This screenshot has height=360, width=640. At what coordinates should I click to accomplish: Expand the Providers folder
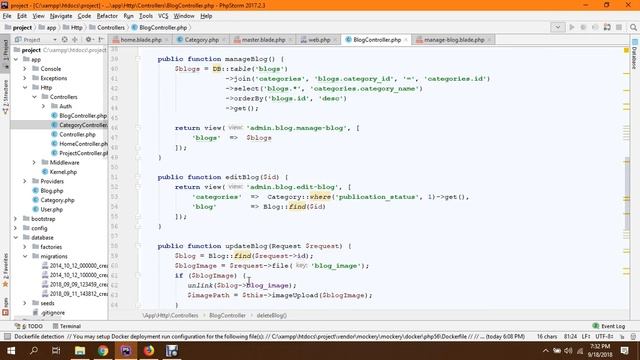25,181
